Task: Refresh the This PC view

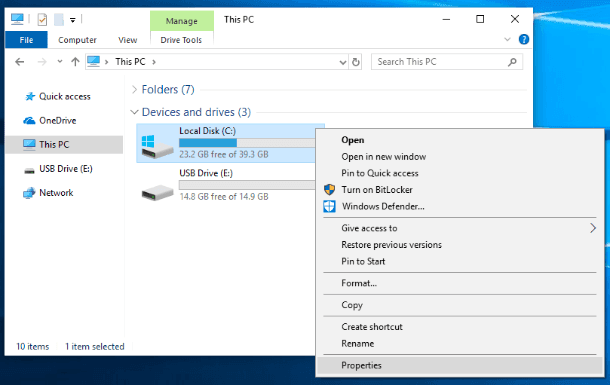Action: click(x=356, y=62)
